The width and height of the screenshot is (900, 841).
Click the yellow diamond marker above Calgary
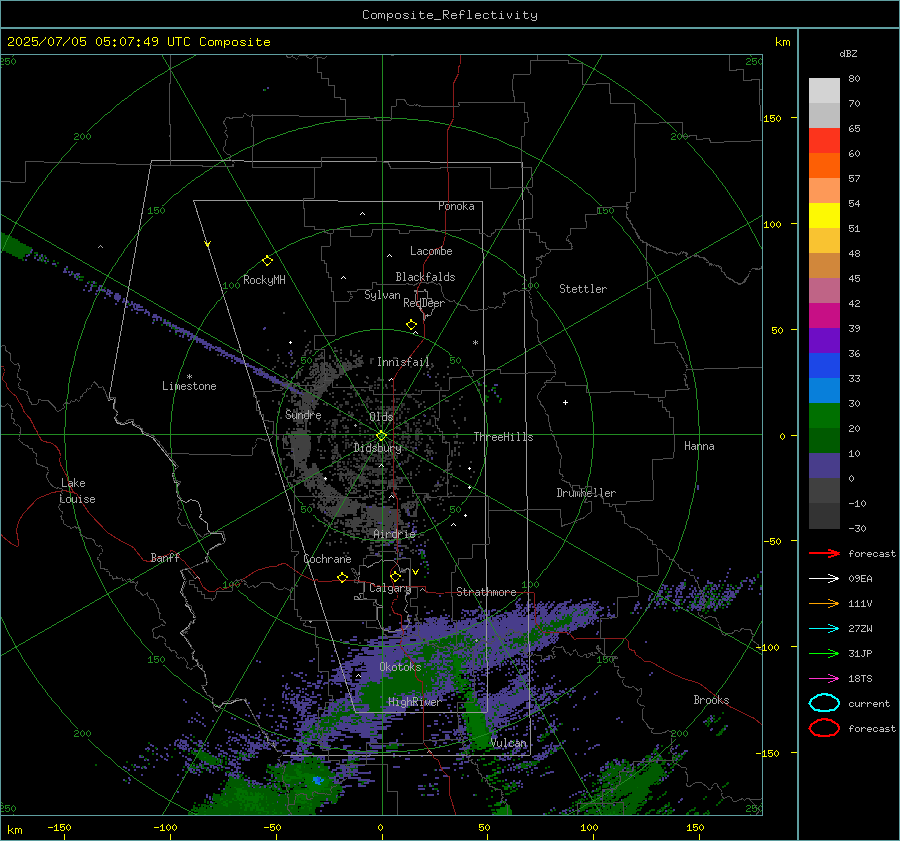click(x=395, y=576)
